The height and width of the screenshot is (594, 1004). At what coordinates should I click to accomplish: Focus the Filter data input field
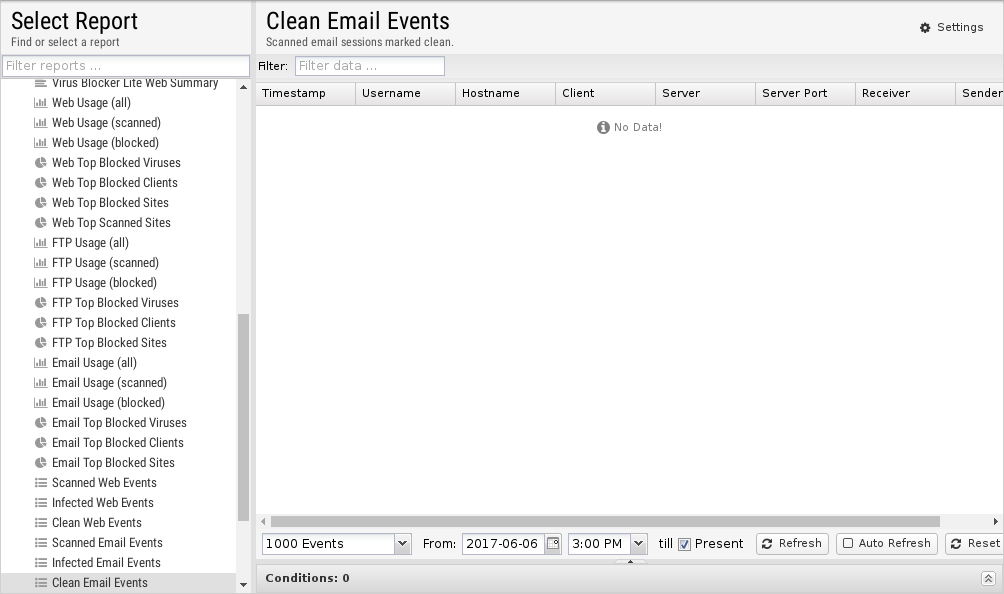[369, 66]
